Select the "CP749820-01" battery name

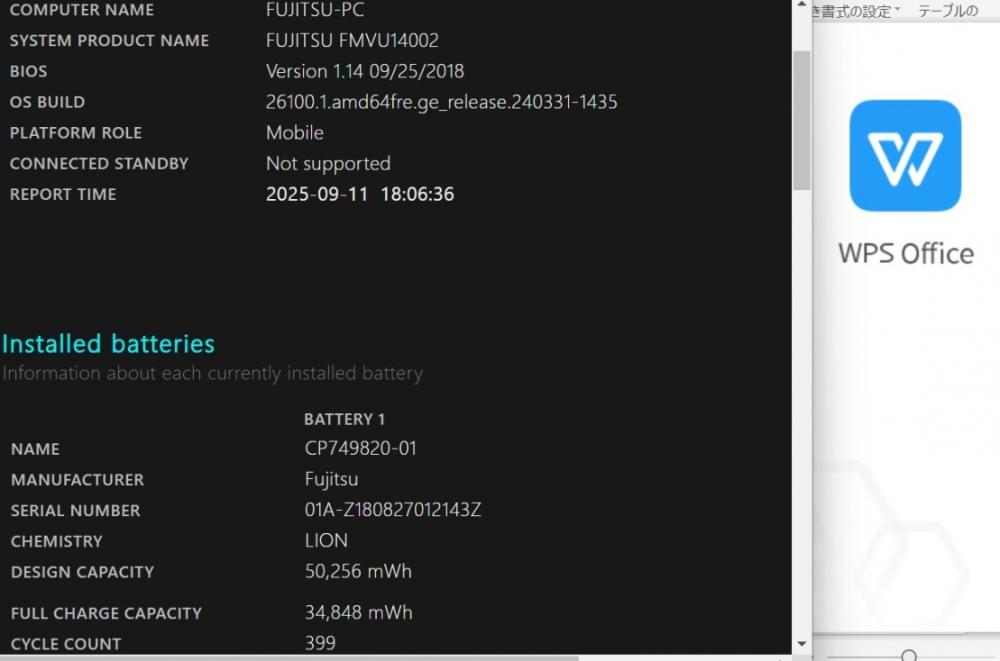click(360, 448)
